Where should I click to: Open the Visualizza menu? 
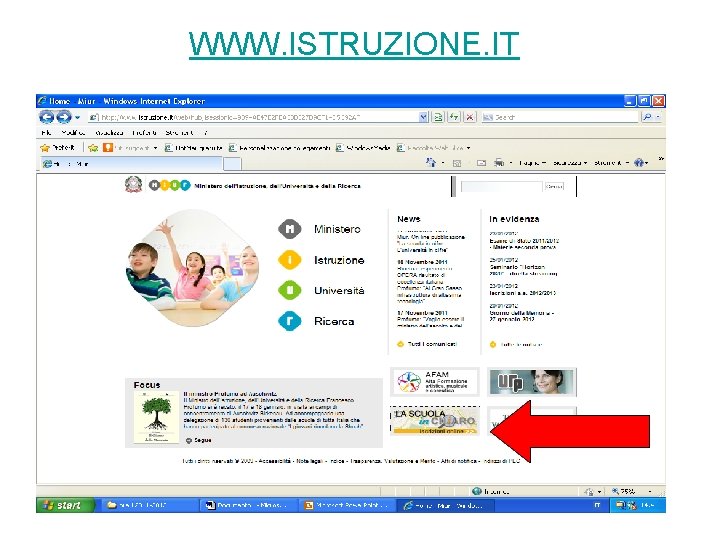tap(109, 133)
